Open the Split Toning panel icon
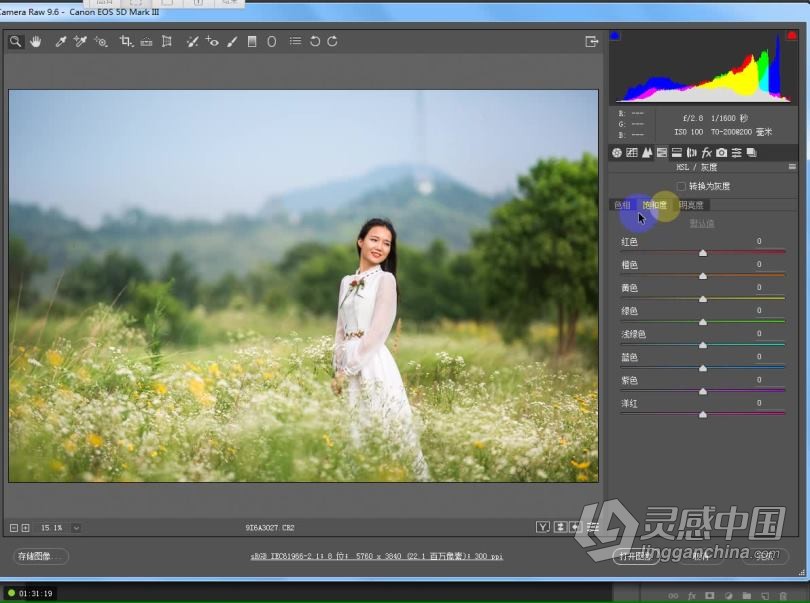 [677, 152]
